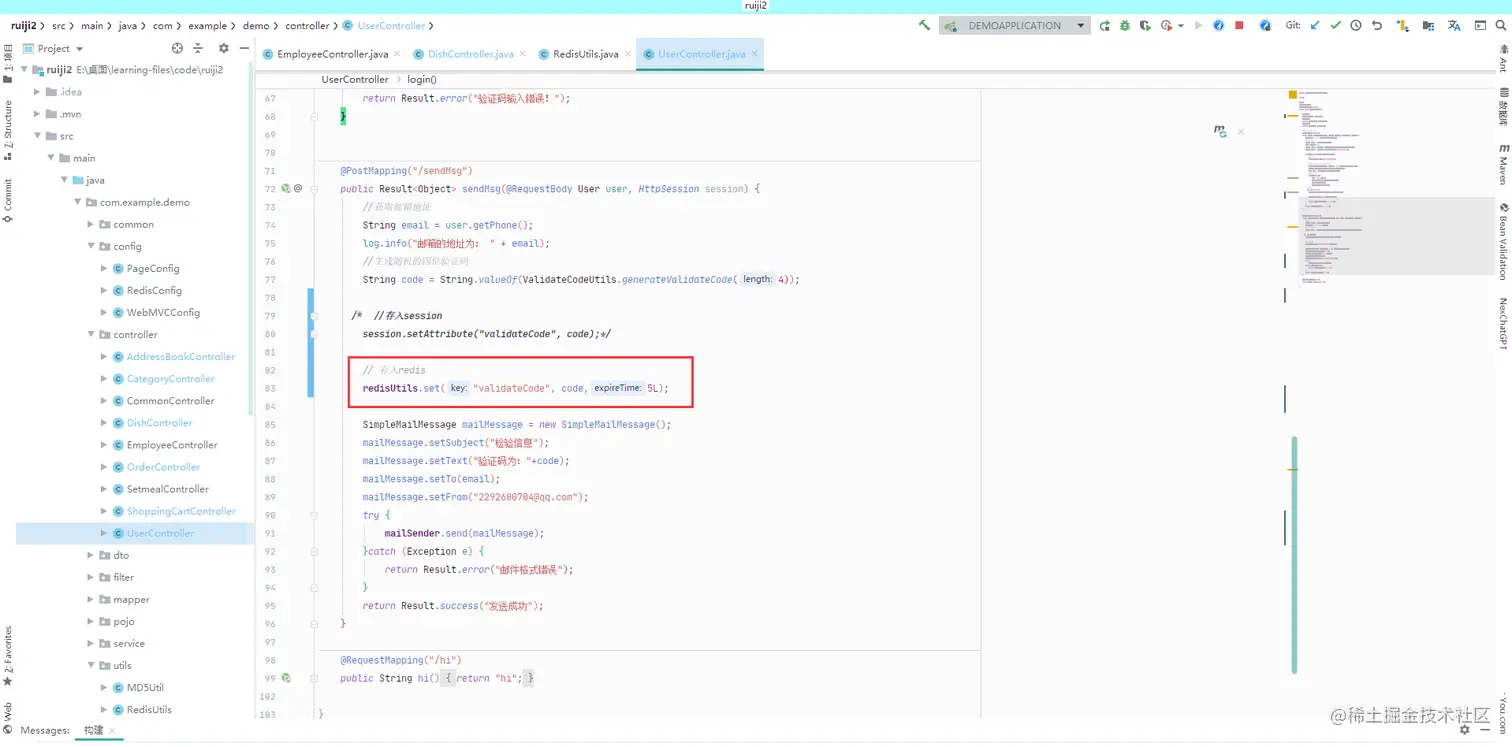Click the Git Rollback undo icon
Image resolution: width=1512 pixels, height=747 pixels.
point(1377,25)
